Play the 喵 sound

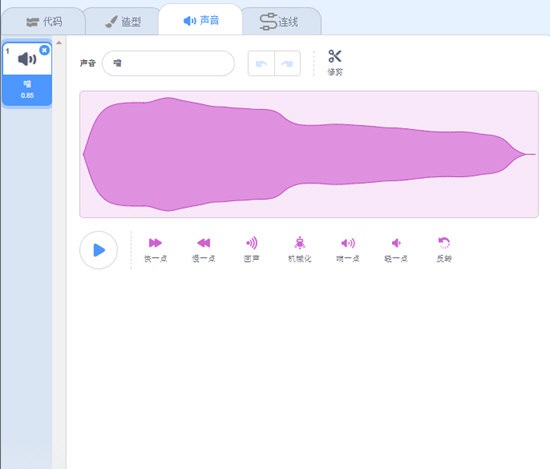coord(99,250)
